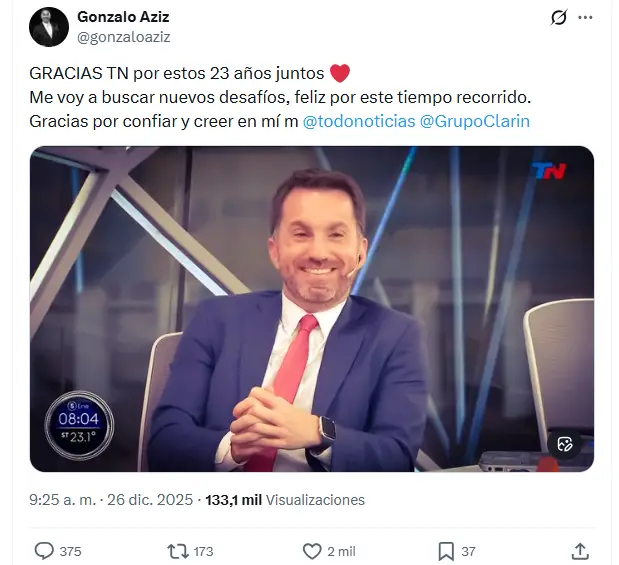Open the @todonoticias mention link
This screenshot has width=619, height=565.
359,121
